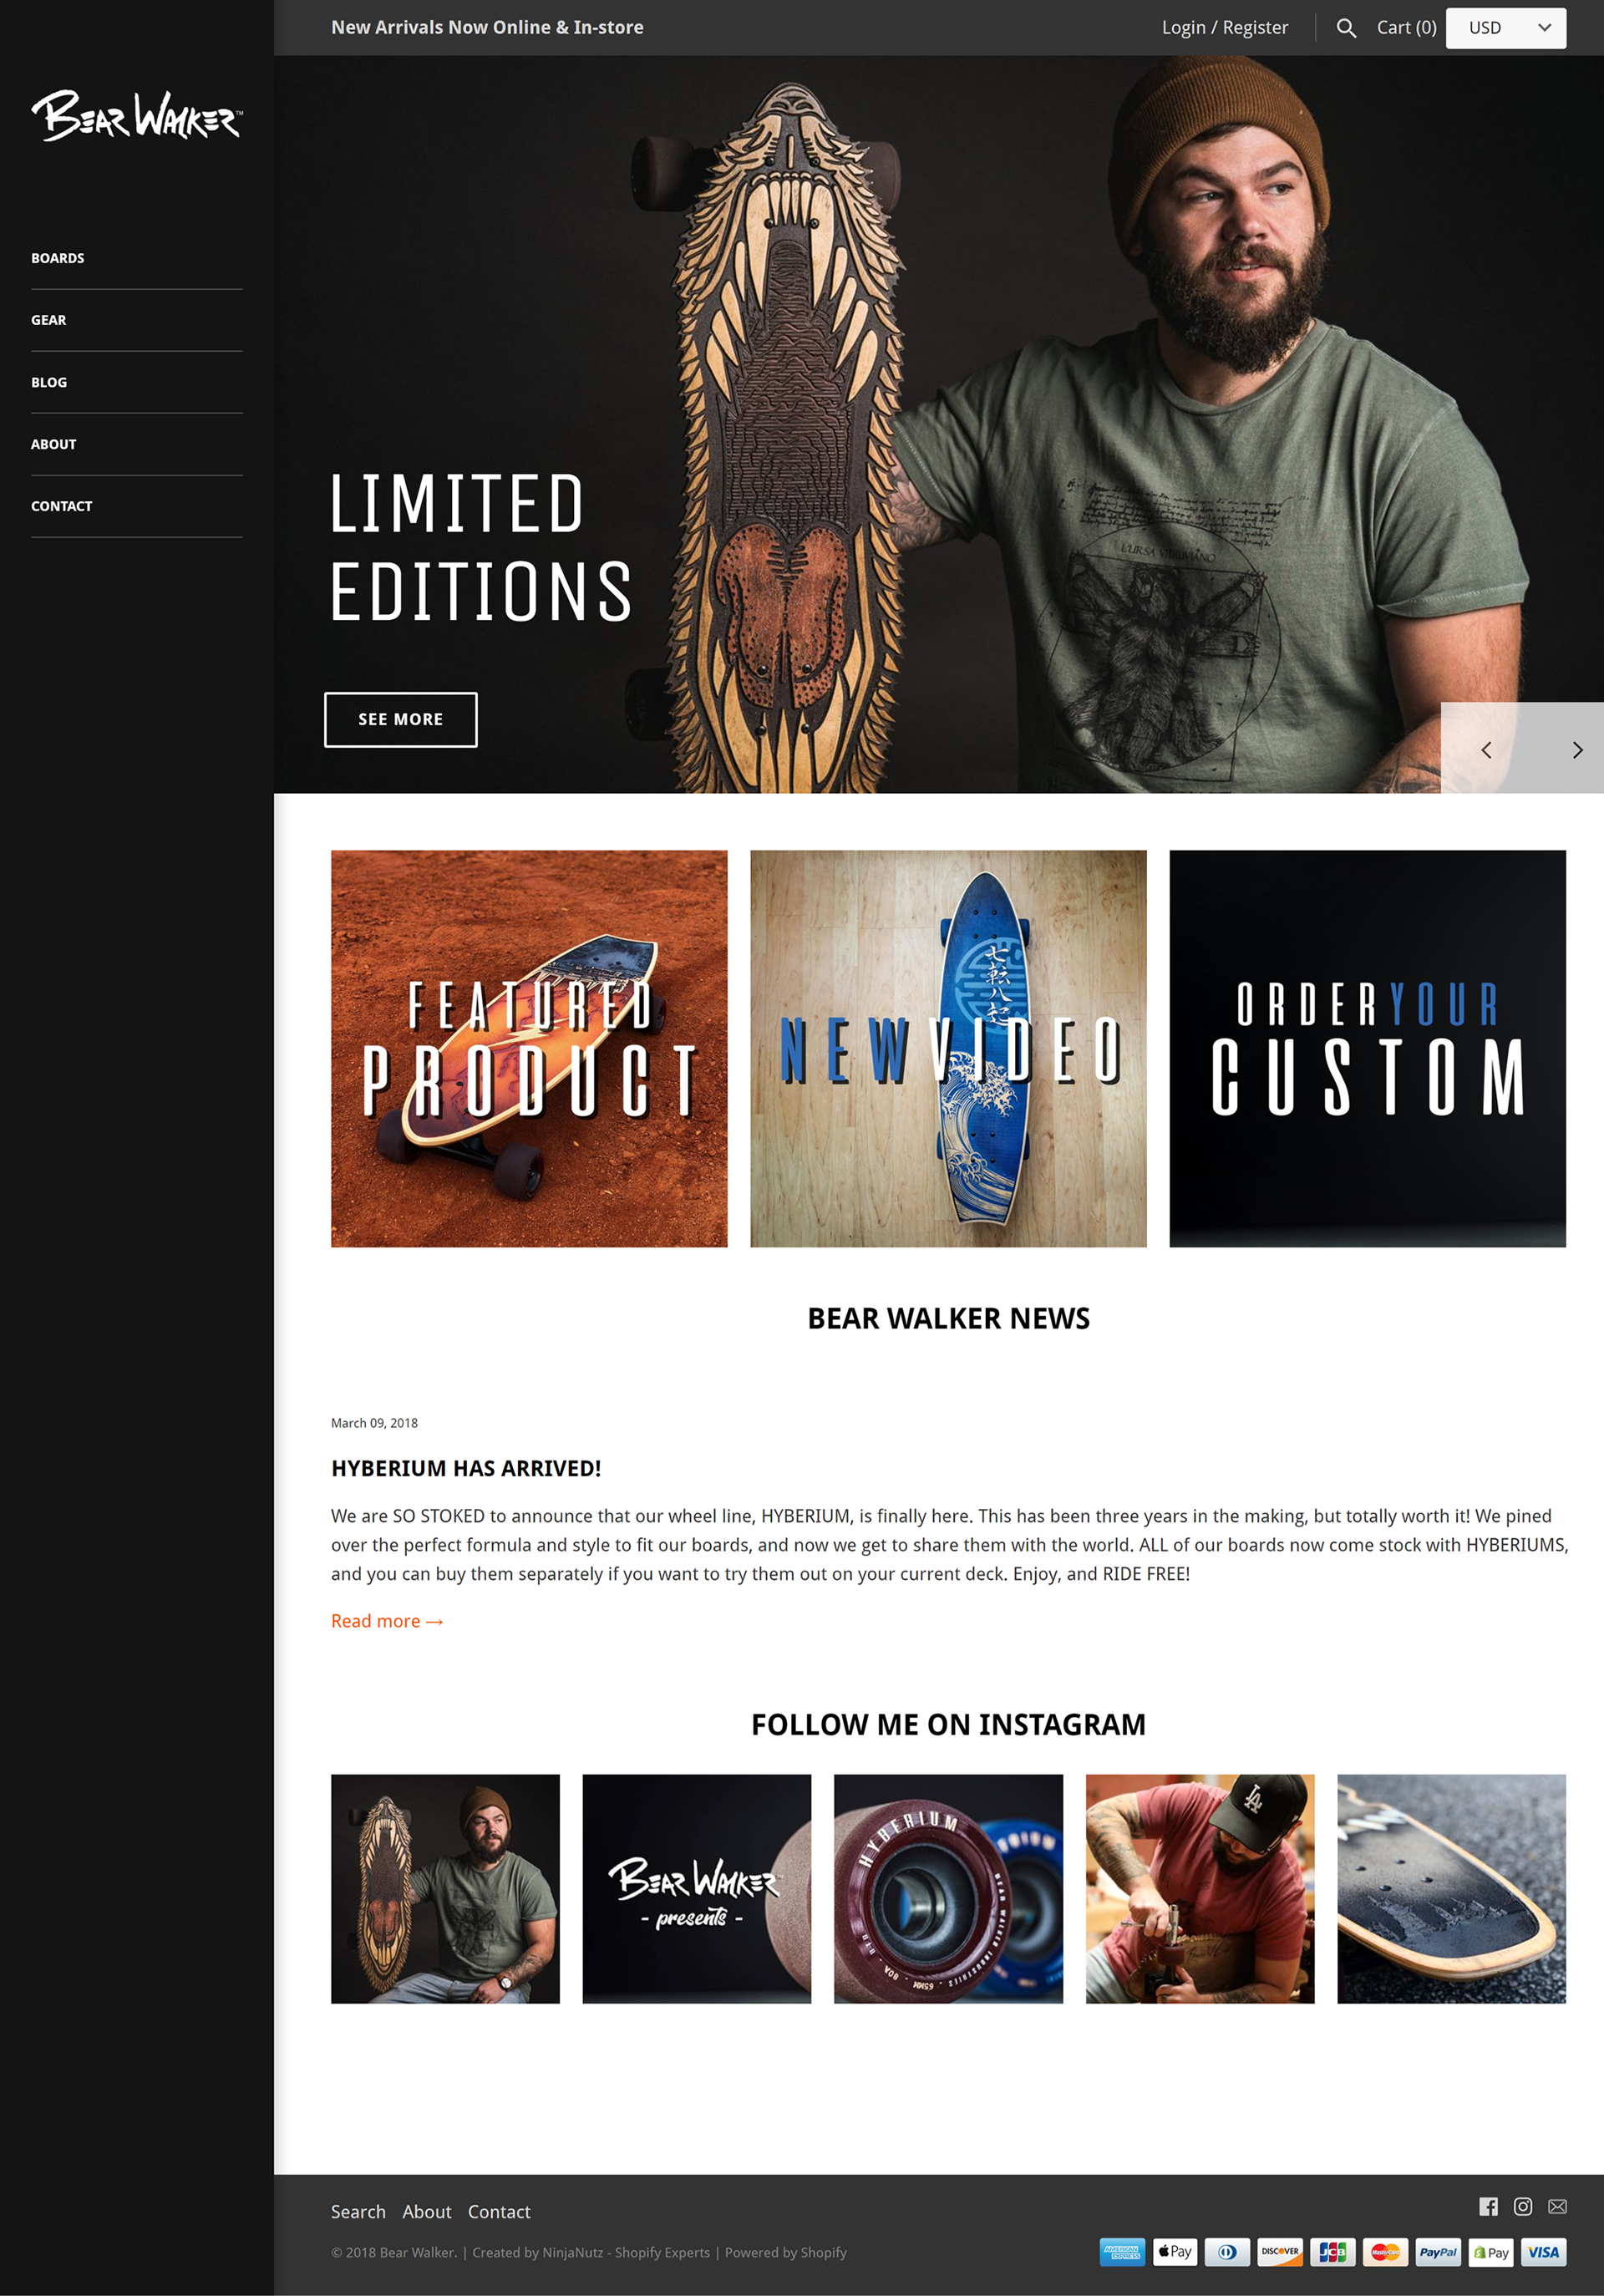Screen dimensions: 1604x2296
Task: Click the See More button
Action: pyautogui.click(x=400, y=719)
